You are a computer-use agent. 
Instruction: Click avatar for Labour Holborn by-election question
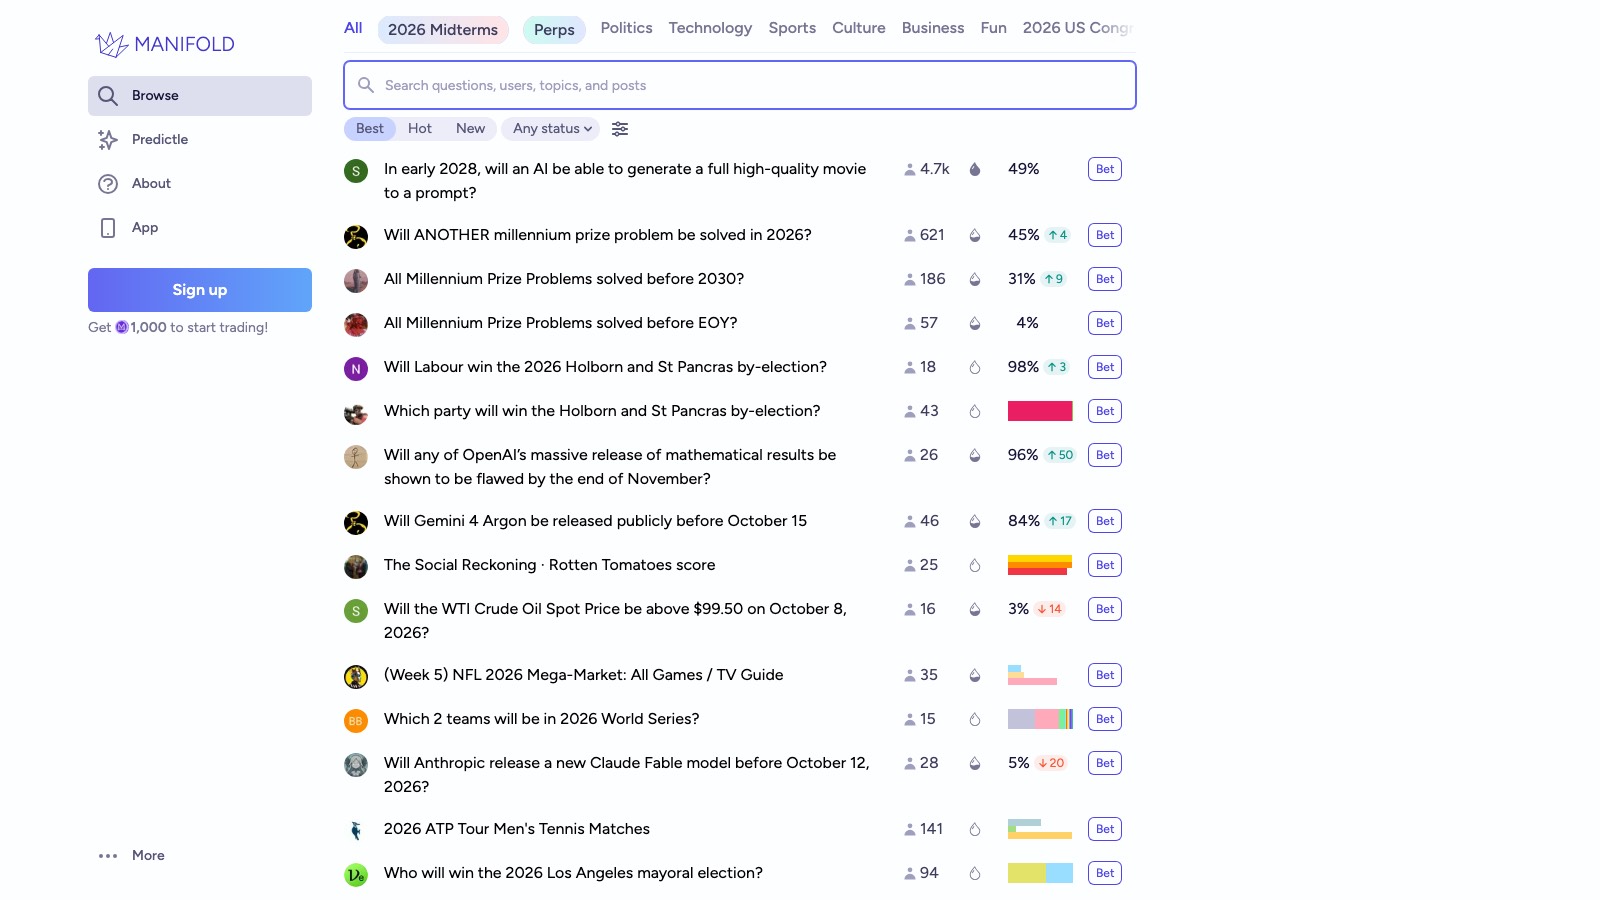coord(356,369)
